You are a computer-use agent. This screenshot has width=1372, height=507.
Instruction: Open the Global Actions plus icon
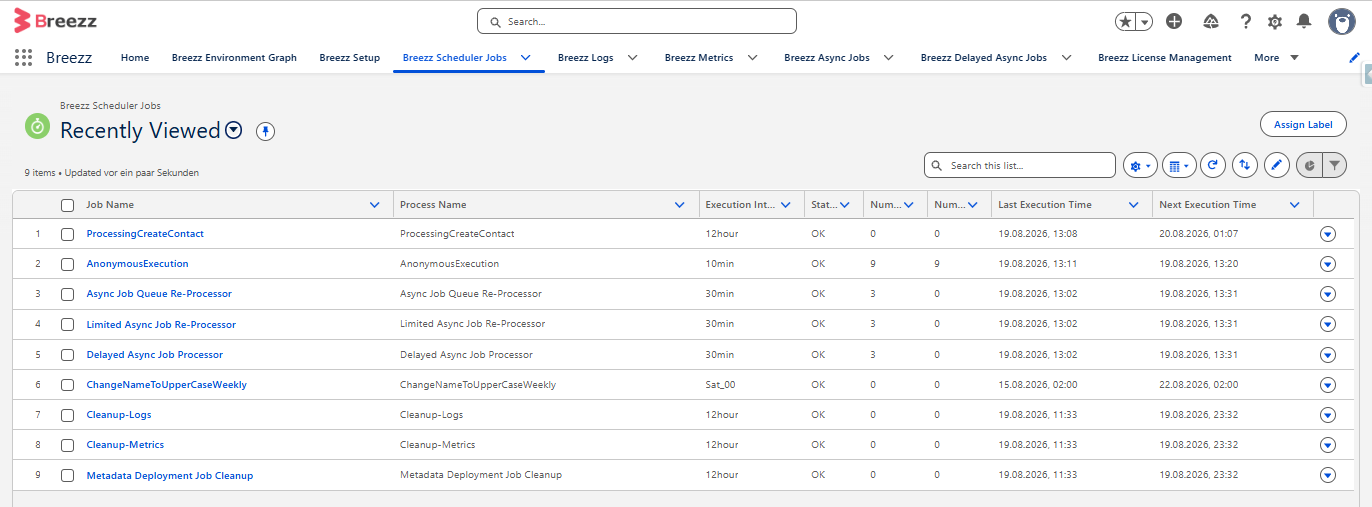point(1174,21)
